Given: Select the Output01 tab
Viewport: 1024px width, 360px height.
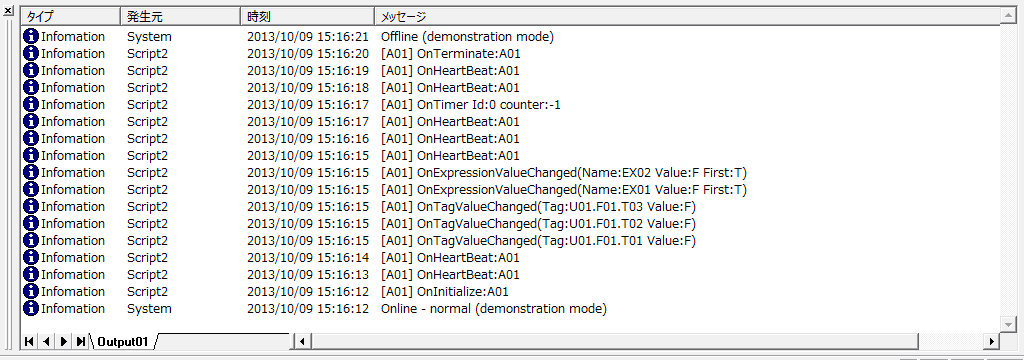Looking at the screenshot, I should tap(123, 341).
